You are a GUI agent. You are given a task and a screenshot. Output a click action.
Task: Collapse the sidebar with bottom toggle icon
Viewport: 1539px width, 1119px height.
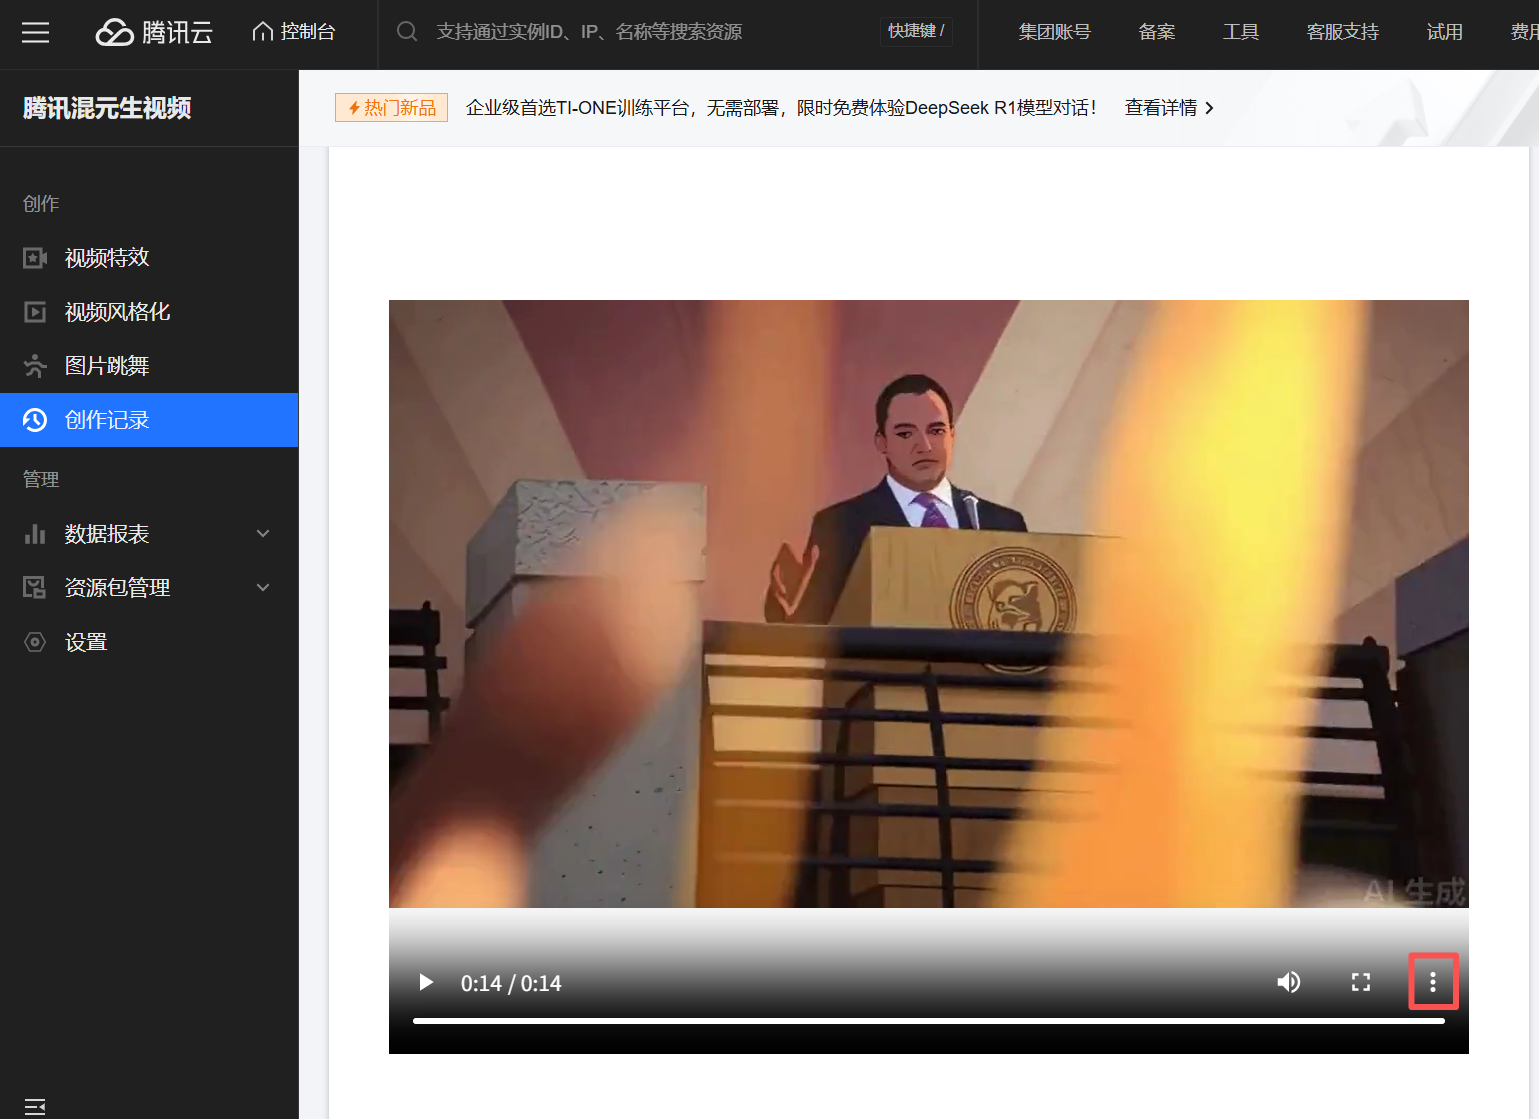pos(35,1107)
